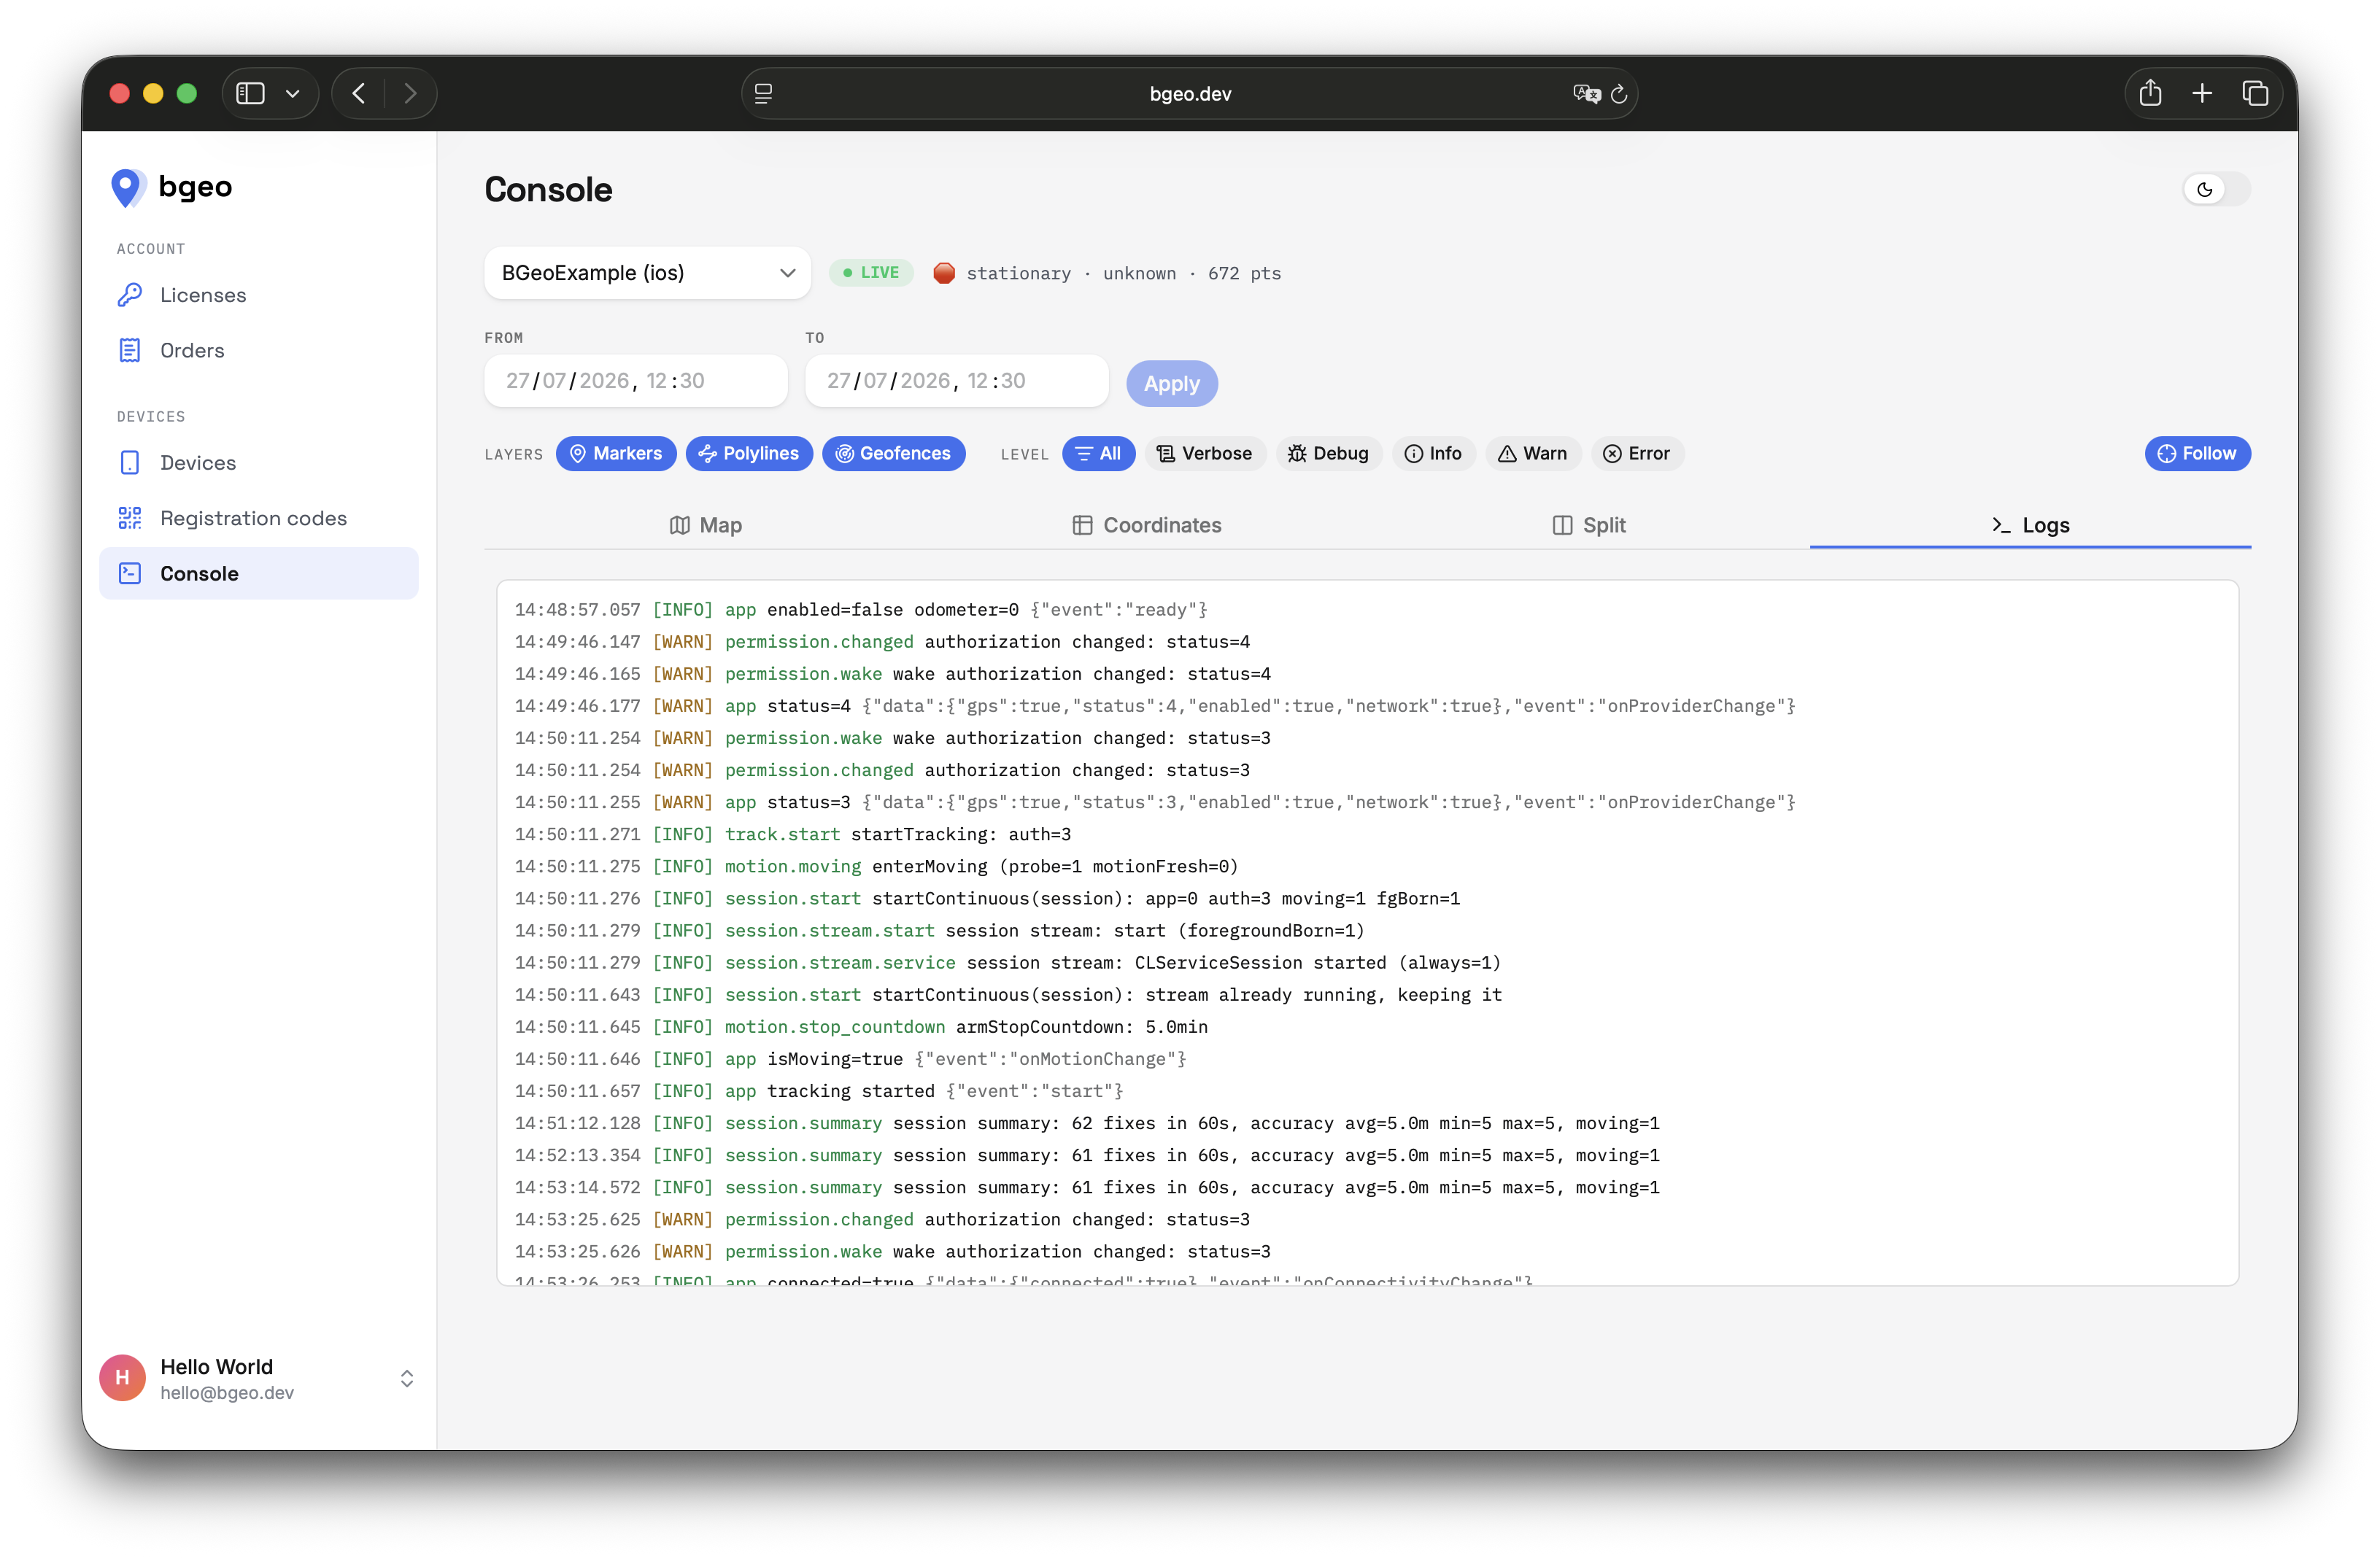
Task: Switch to the Map tab
Action: point(706,525)
